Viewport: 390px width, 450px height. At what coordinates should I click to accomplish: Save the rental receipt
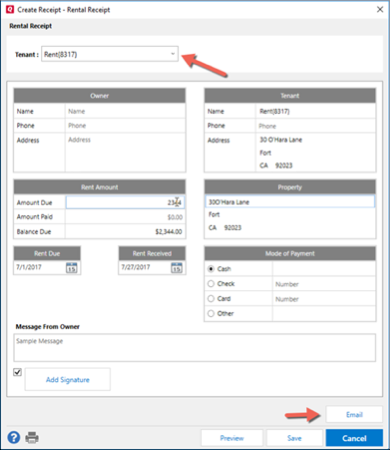294,438
